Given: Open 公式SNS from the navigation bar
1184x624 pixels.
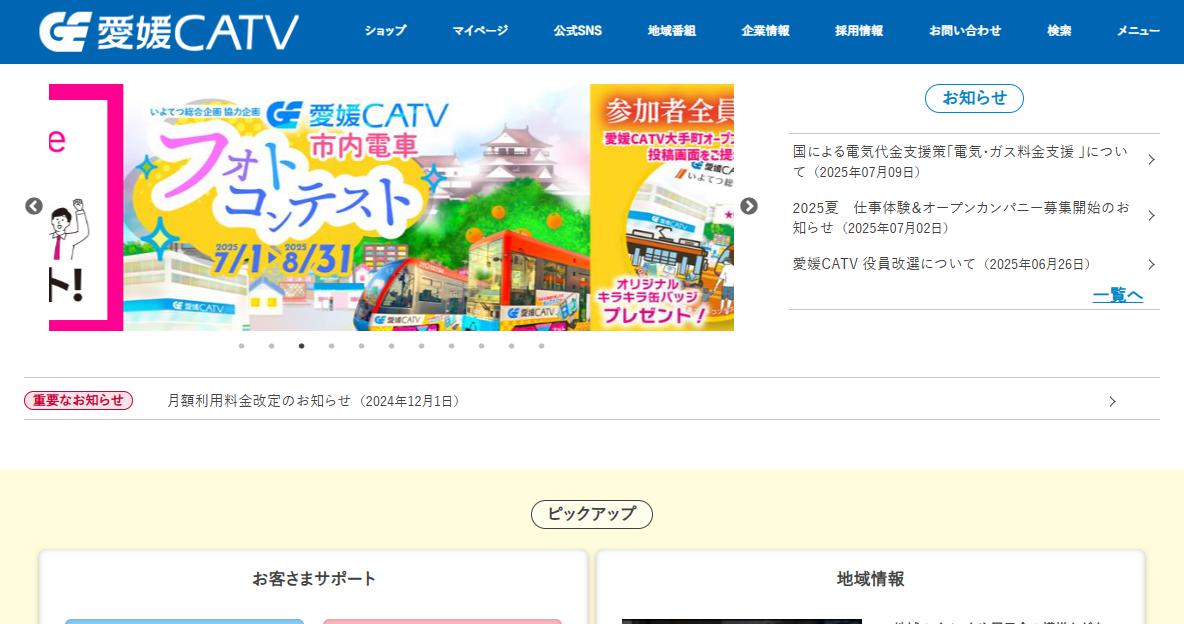Looking at the screenshot, I should 578,31.
